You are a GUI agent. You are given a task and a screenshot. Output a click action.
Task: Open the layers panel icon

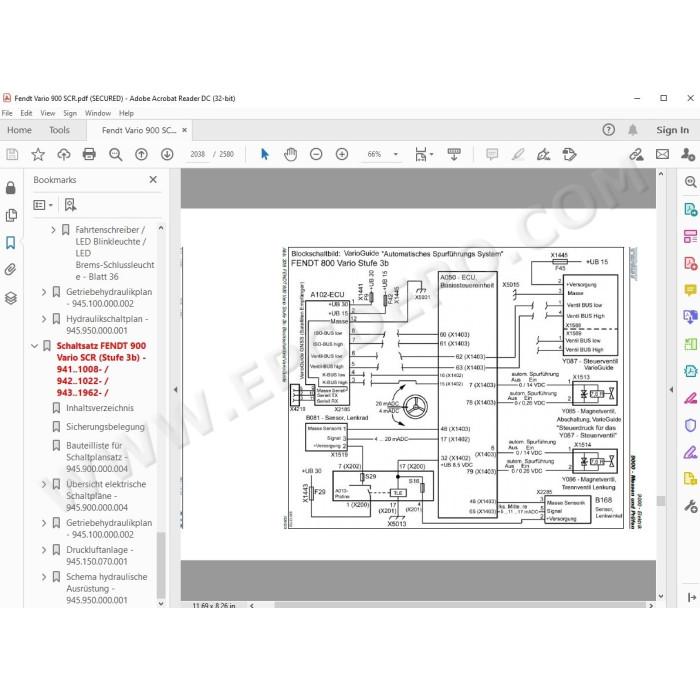[x=11, y=298]
